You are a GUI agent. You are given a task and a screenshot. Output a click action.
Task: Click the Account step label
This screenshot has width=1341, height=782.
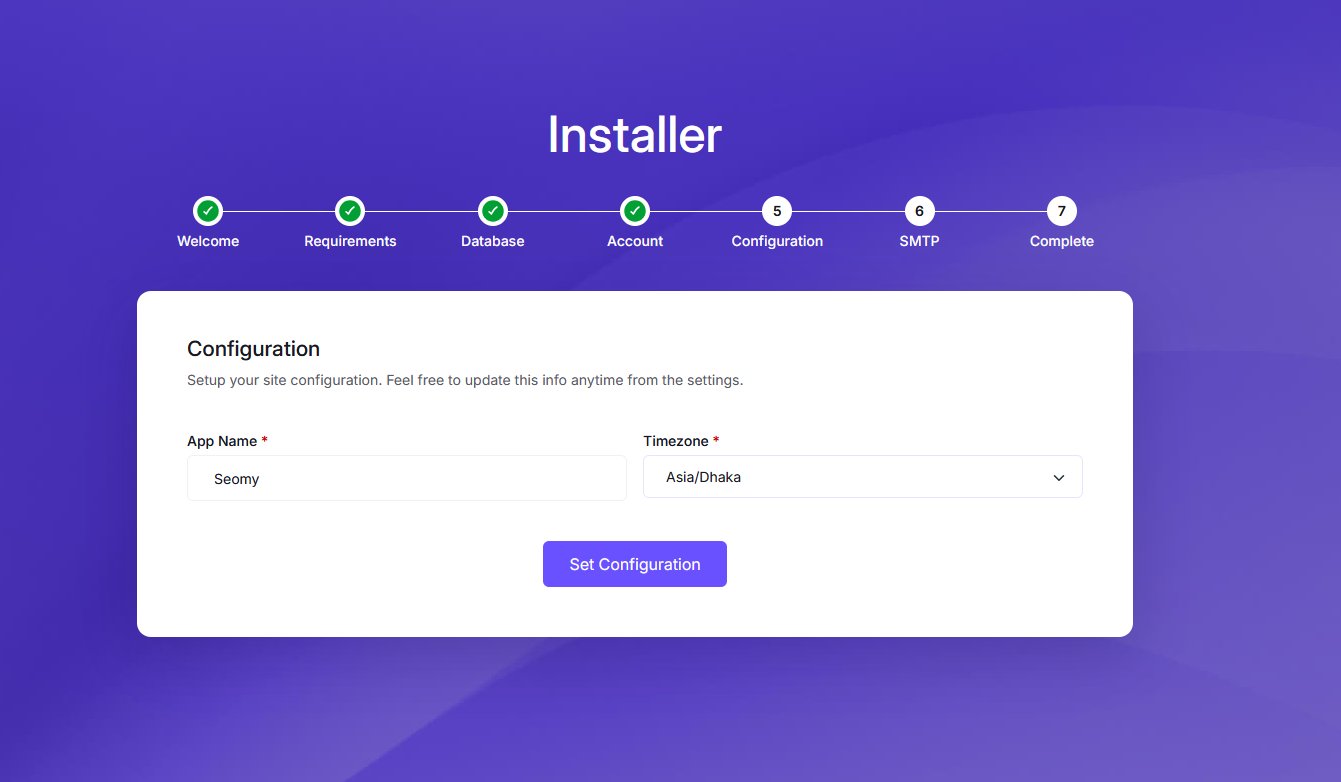(635, 241)
